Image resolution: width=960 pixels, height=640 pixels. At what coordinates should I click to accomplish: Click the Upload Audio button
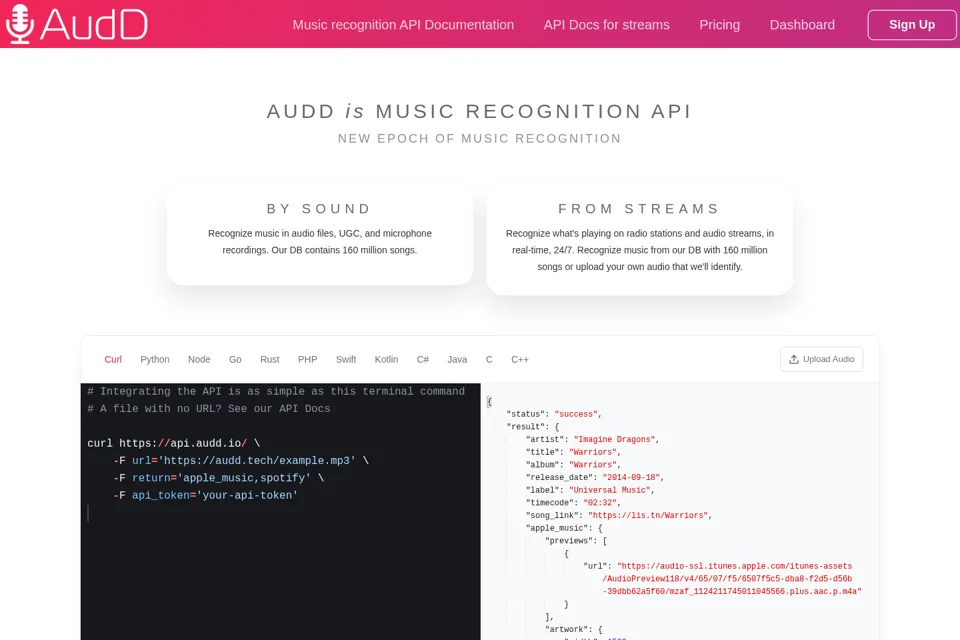(x=822, y=360)
